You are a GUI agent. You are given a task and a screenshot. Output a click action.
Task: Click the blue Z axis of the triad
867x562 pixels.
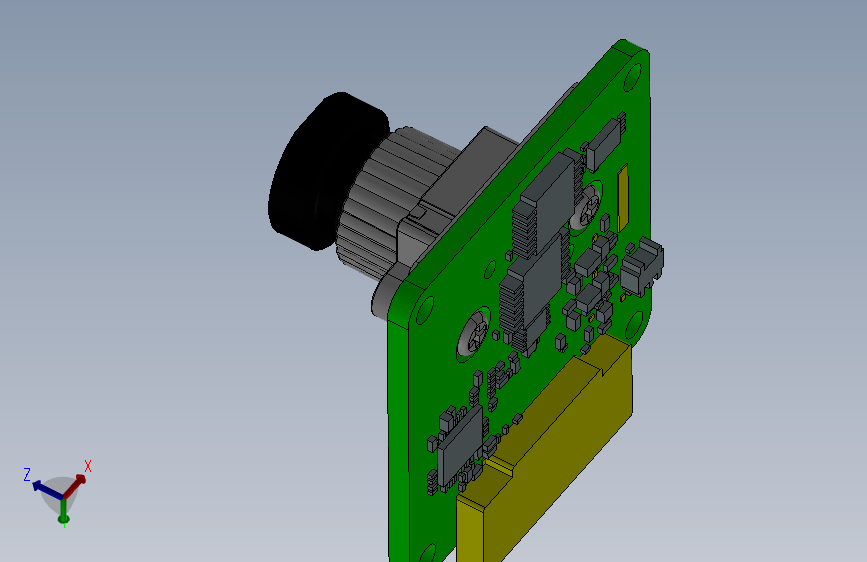[x=48, y=490]
